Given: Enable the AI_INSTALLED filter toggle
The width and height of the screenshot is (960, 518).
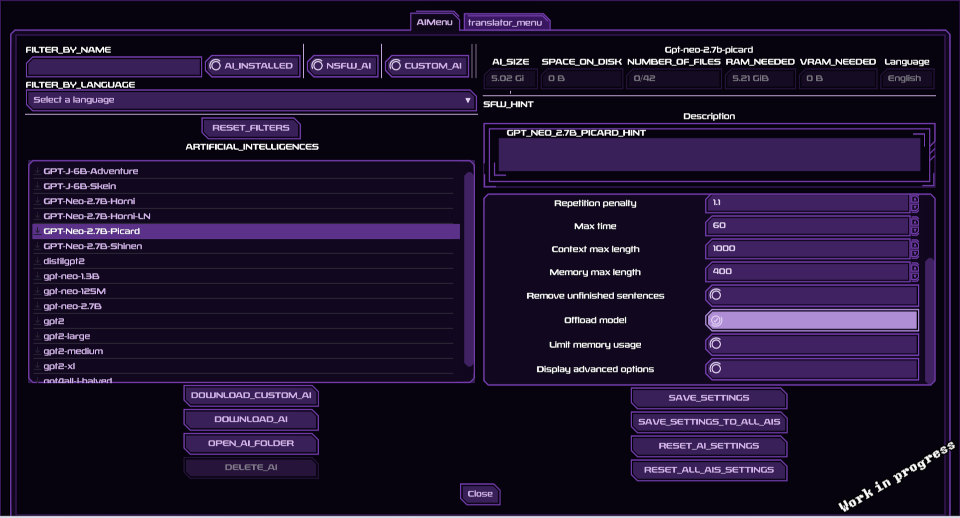Looking at the screenshot, I should pos(215,66).
